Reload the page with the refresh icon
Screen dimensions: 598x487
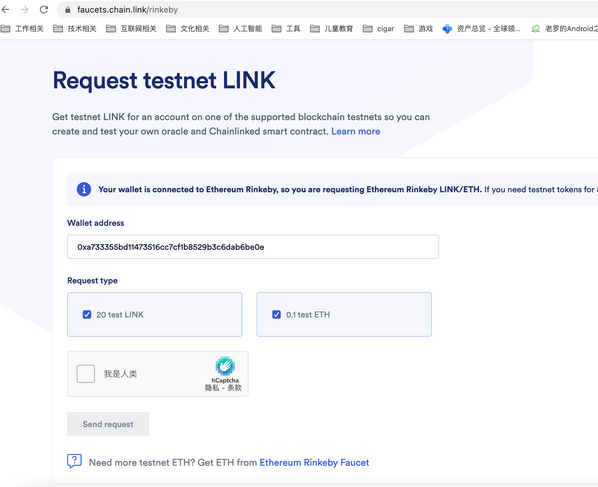(44, 10)
